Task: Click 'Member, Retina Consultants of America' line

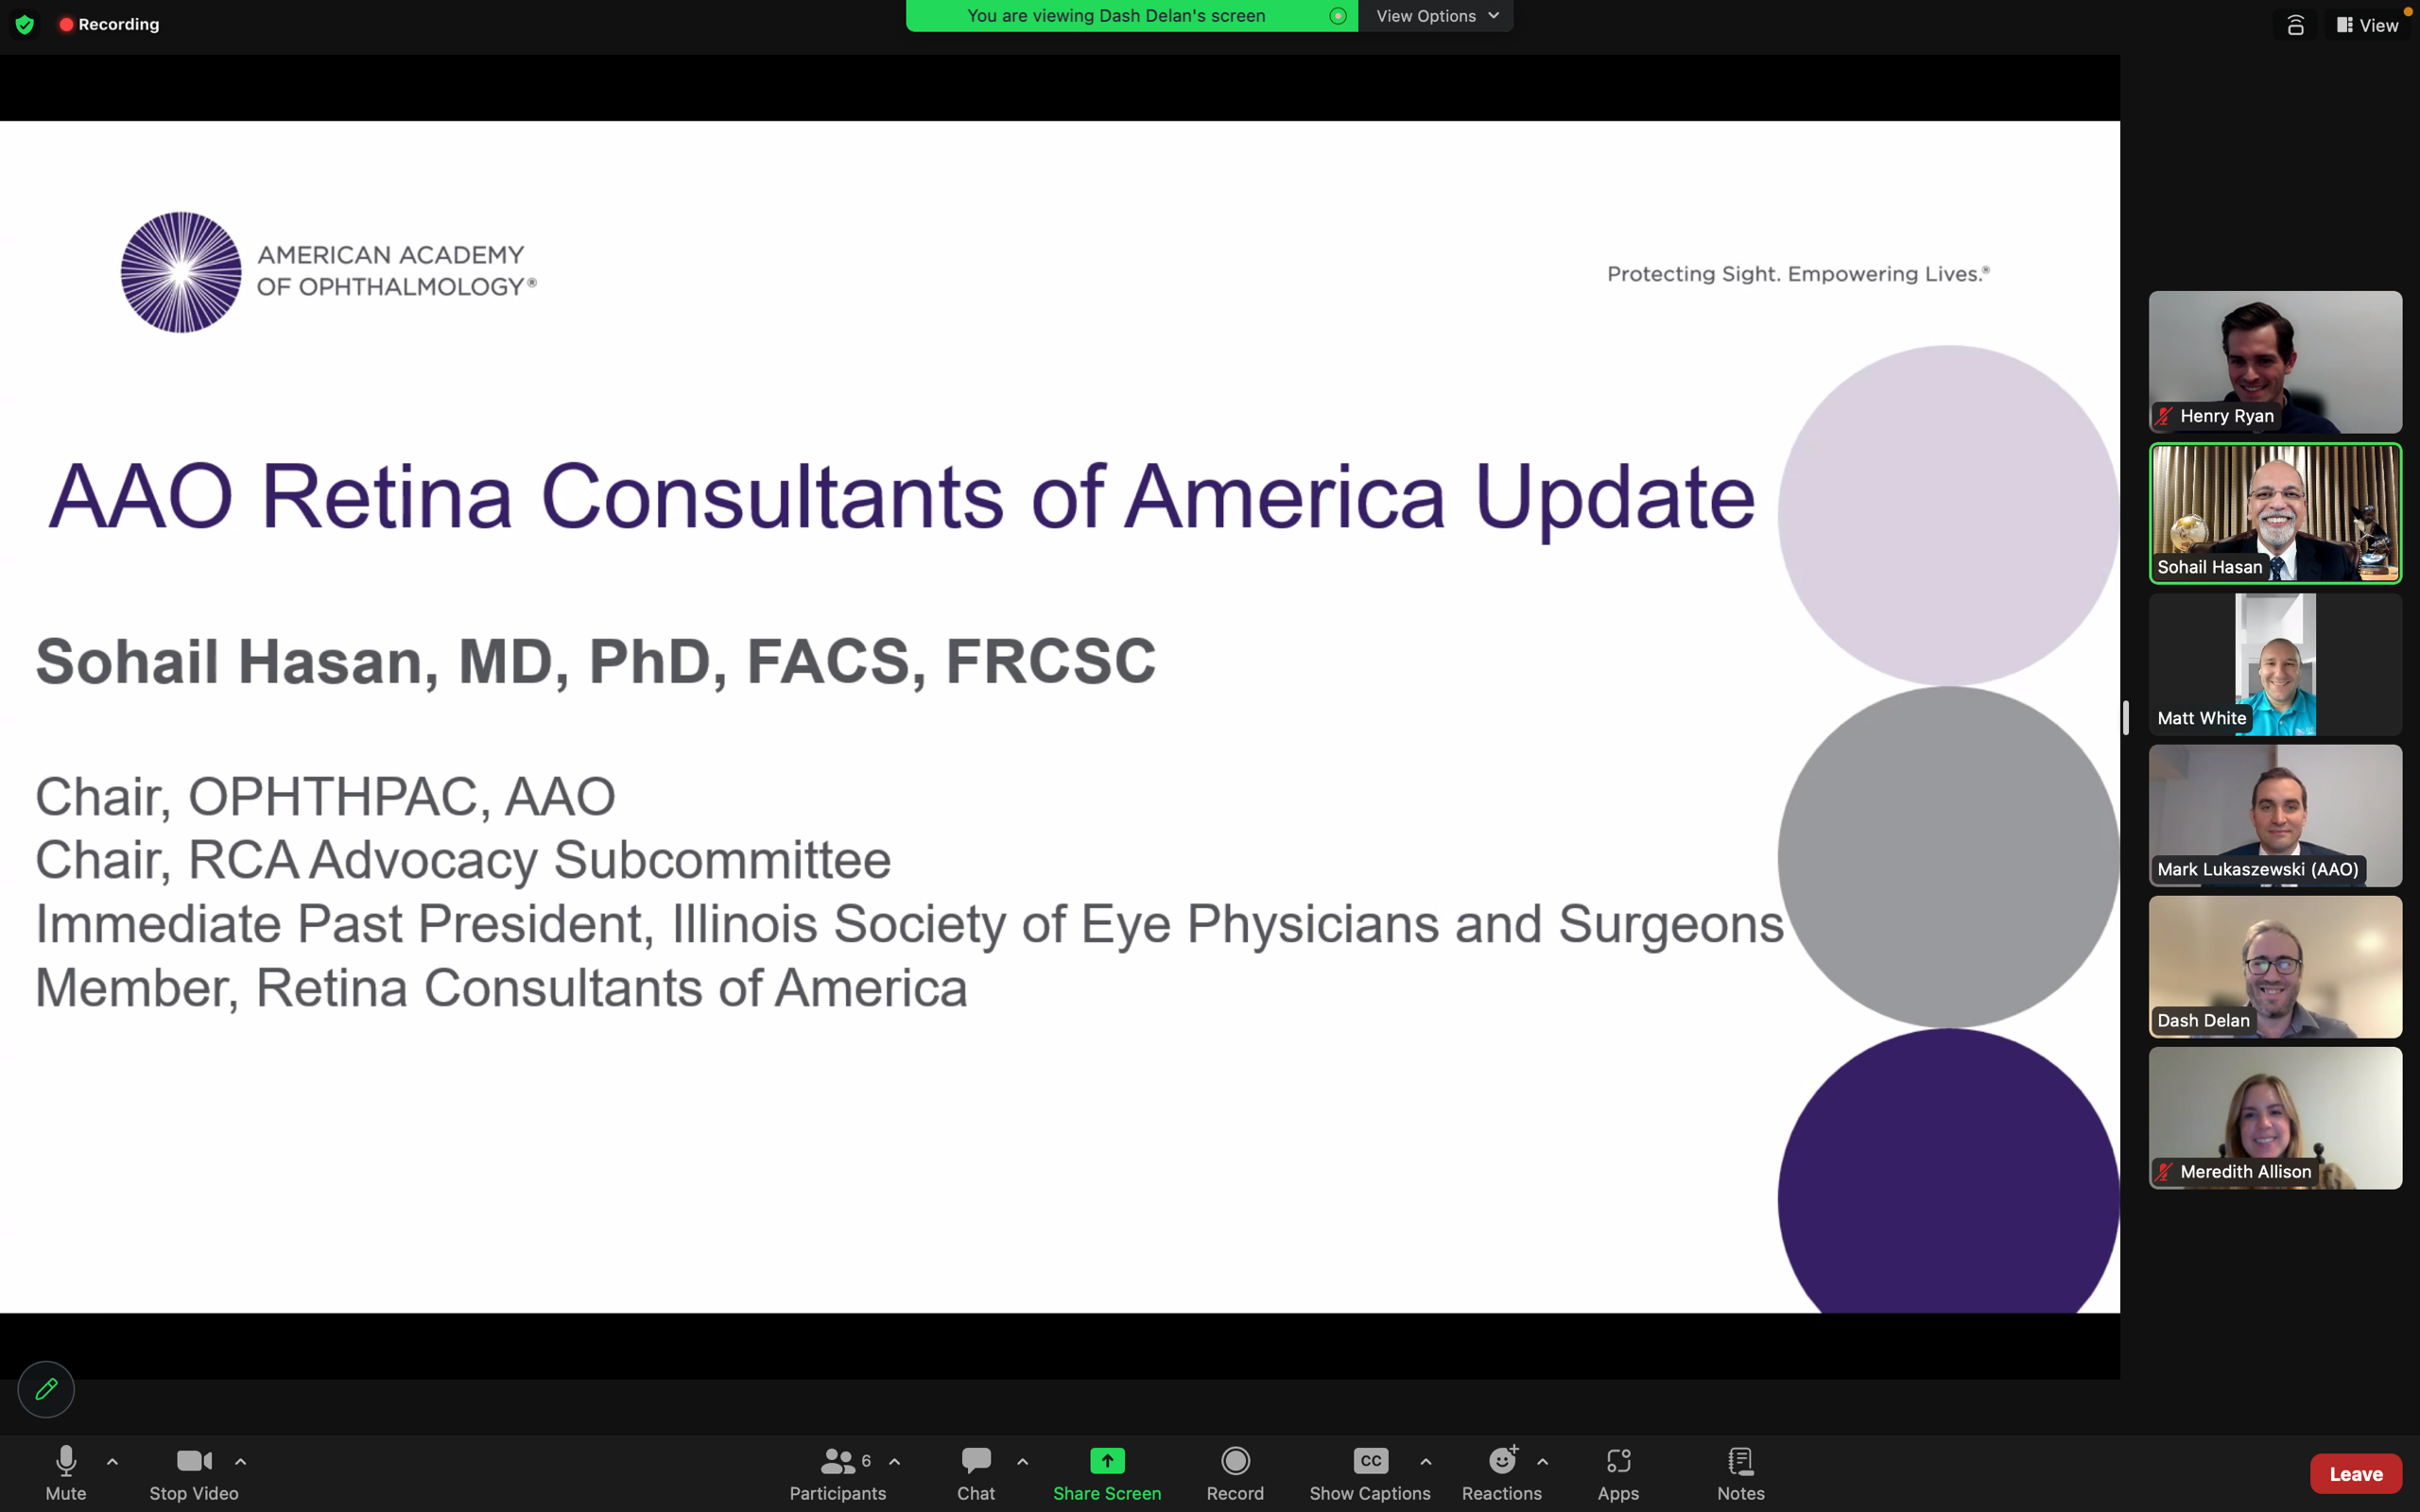Action: coord(501,988)
